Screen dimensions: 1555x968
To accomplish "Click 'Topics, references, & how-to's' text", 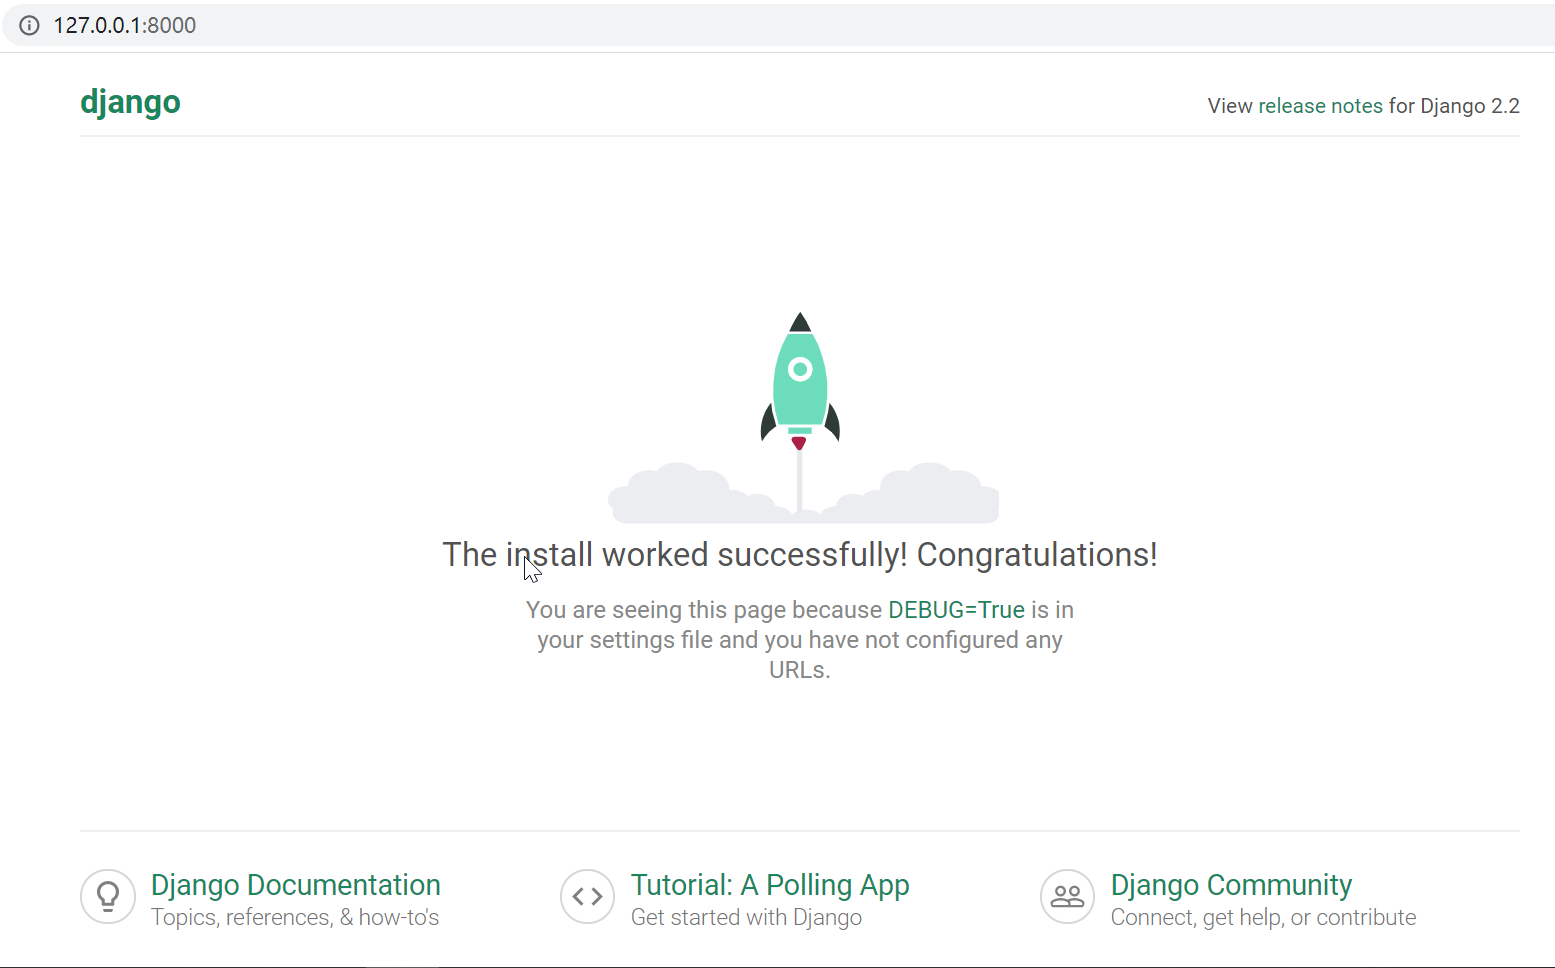I will pyautogui.click(x=295, y=918).
